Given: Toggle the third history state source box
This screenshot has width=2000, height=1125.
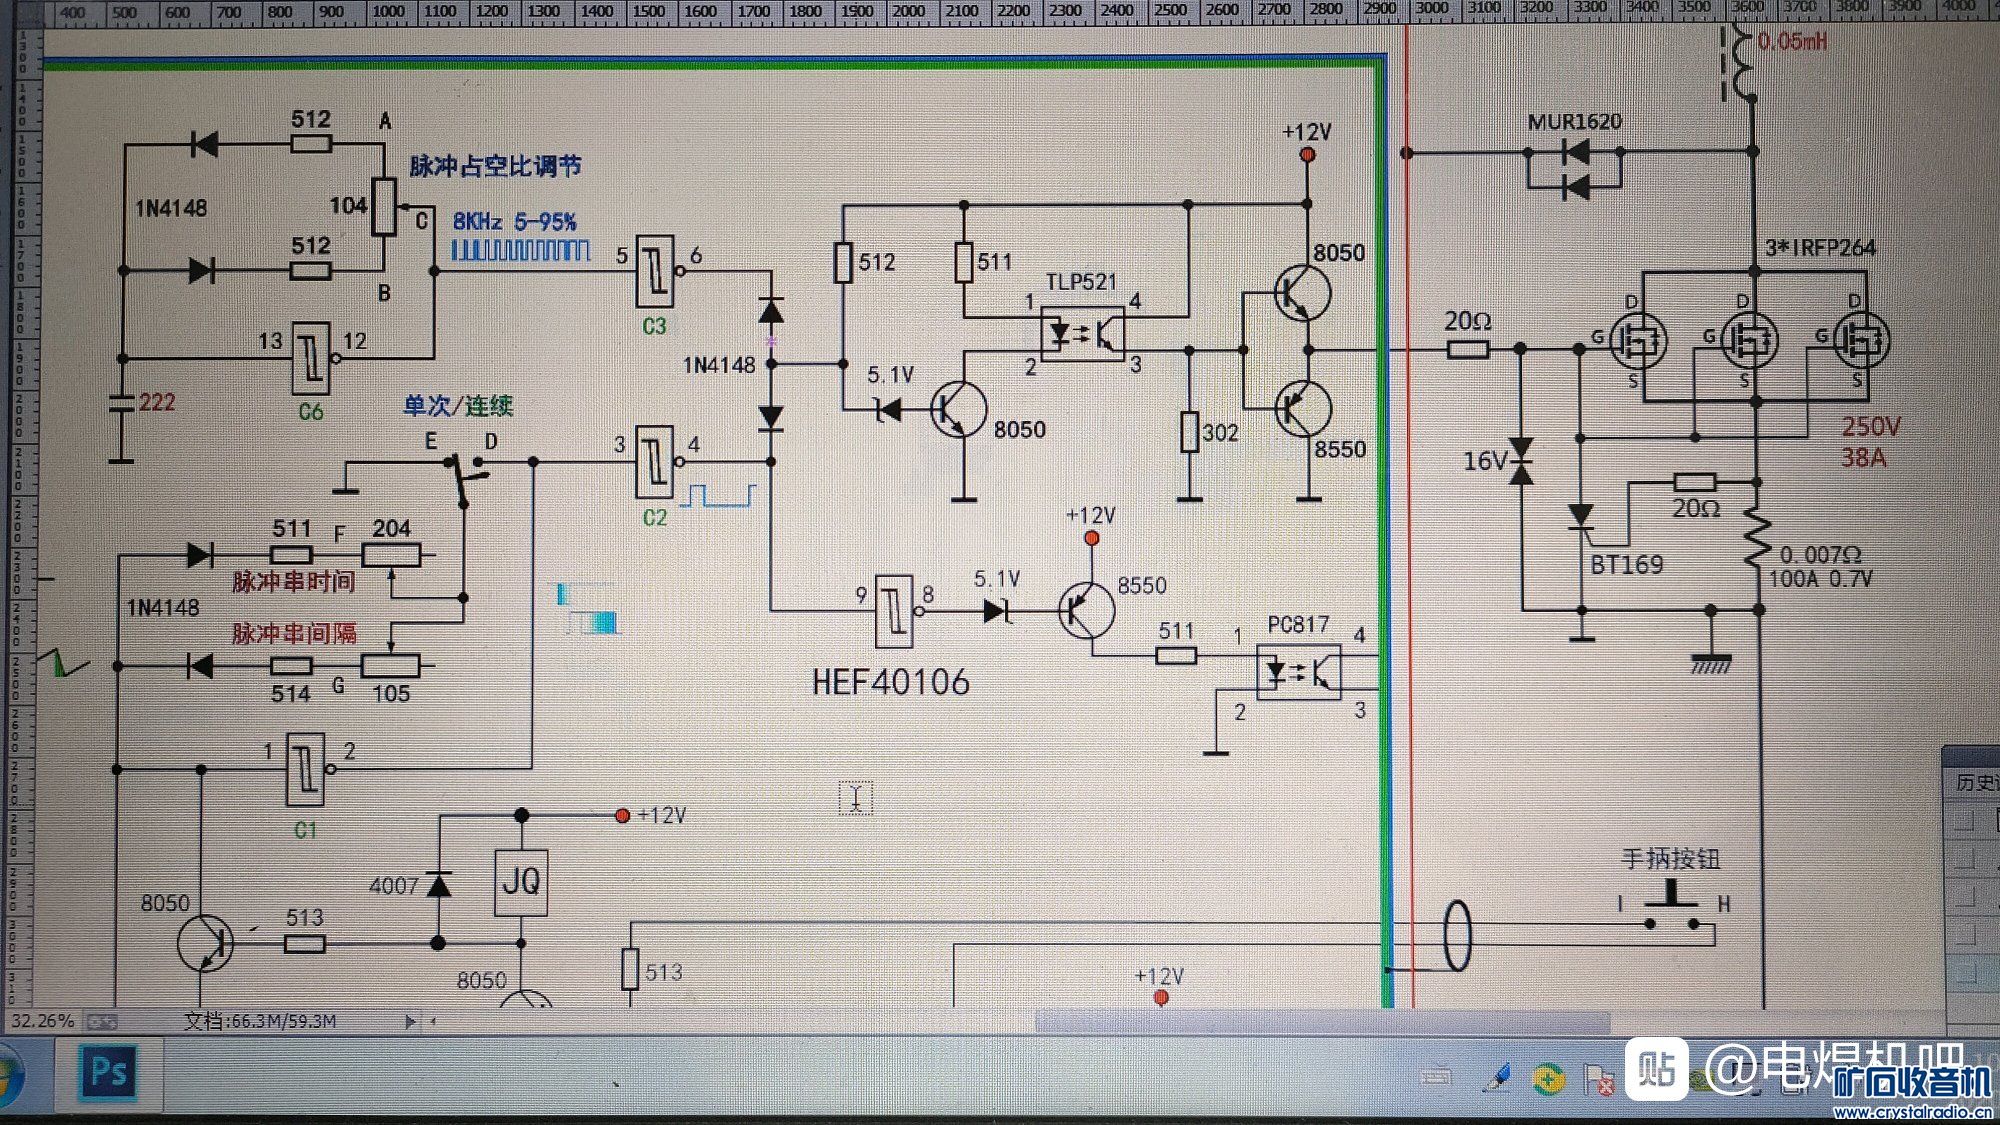Looking at the screenshot, I should pos(1966,897).
